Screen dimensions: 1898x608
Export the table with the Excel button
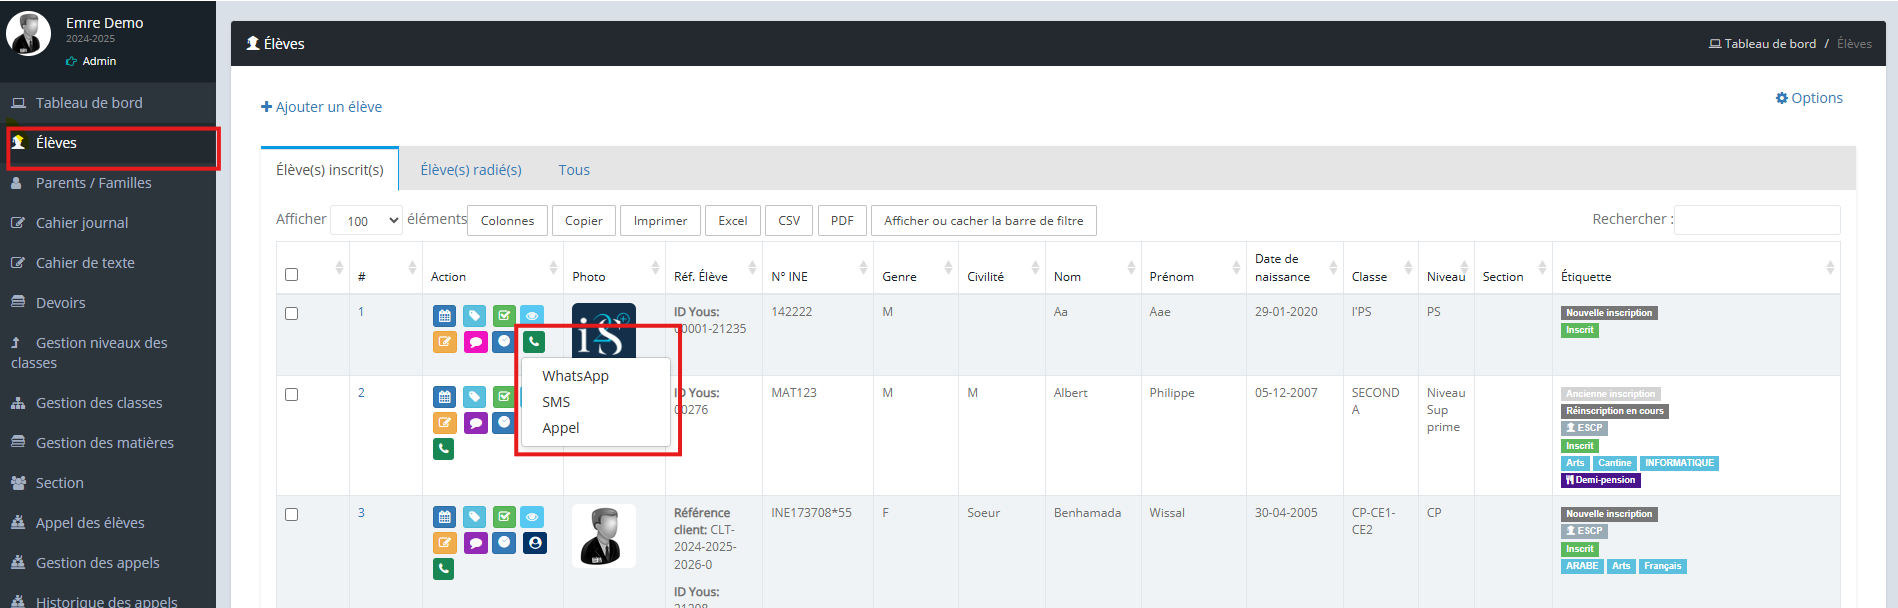point(732,221)
